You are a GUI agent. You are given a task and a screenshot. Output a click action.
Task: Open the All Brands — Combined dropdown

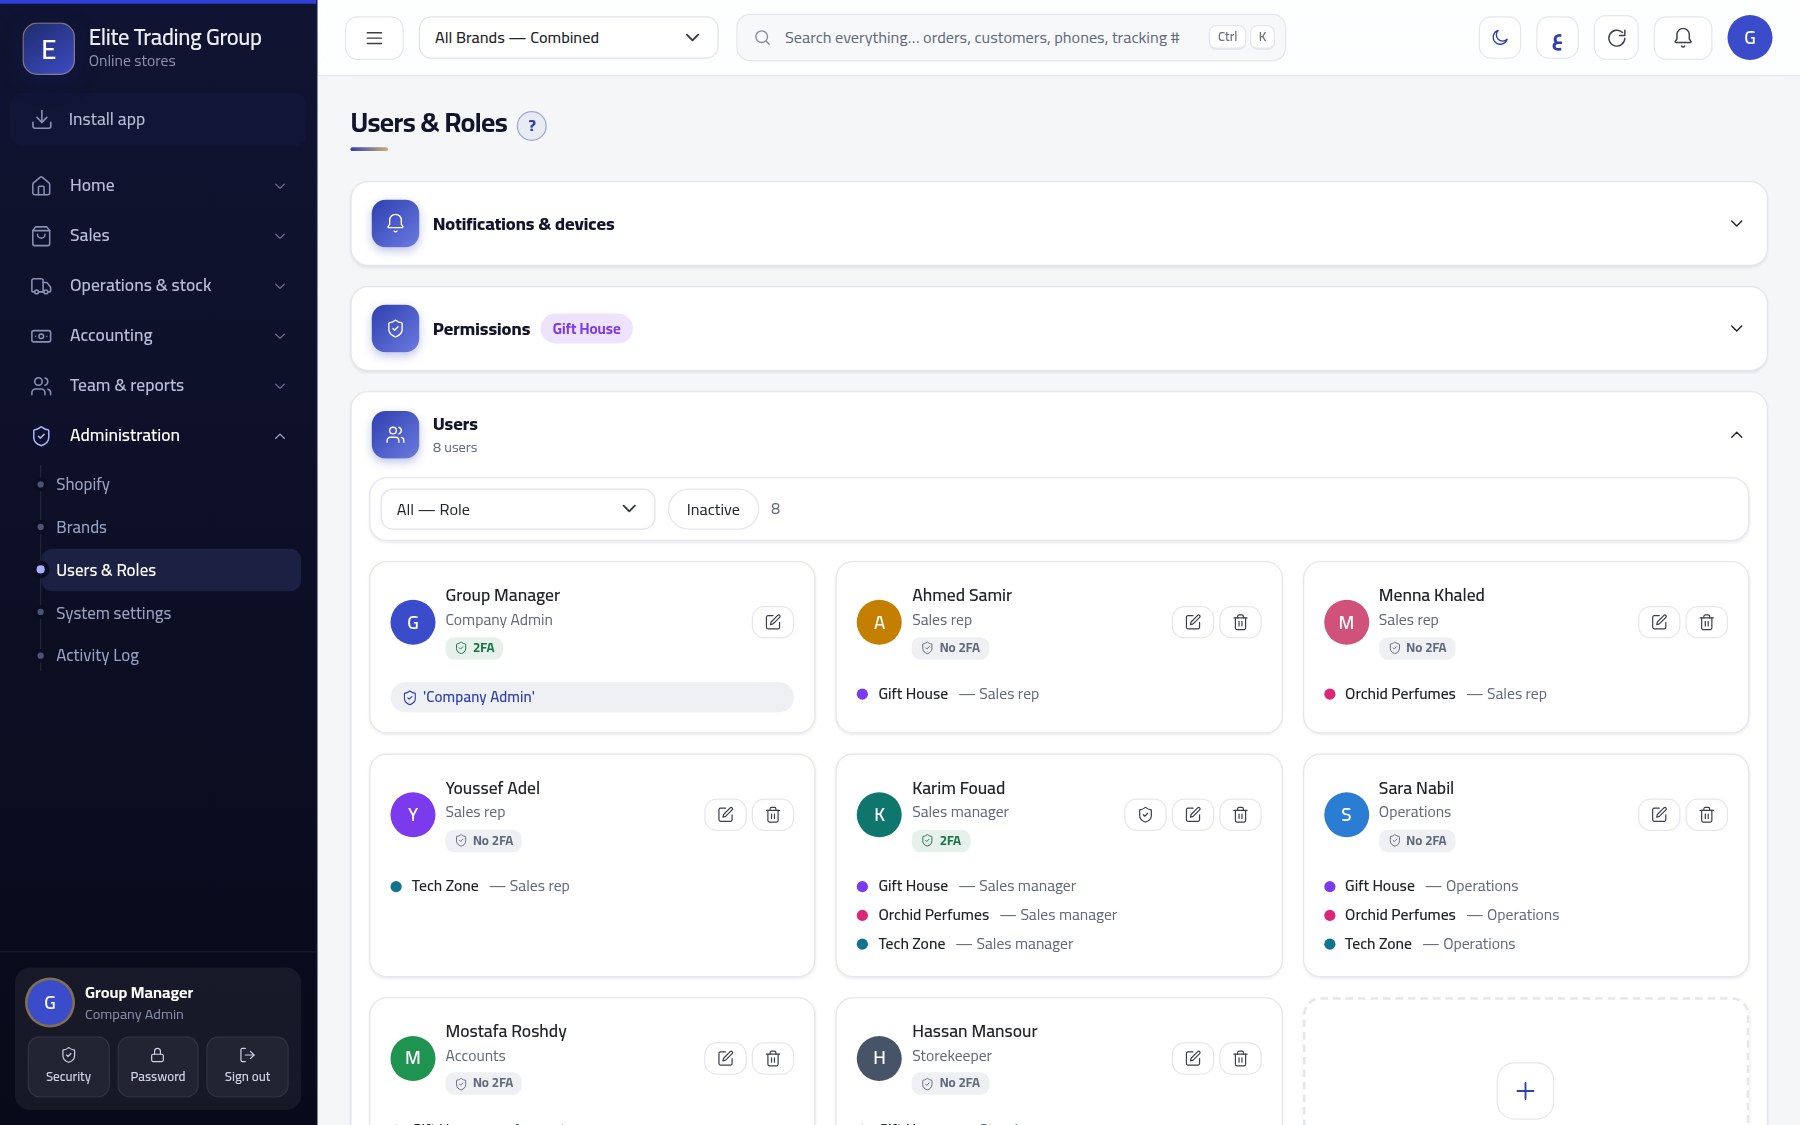[568, 38]
